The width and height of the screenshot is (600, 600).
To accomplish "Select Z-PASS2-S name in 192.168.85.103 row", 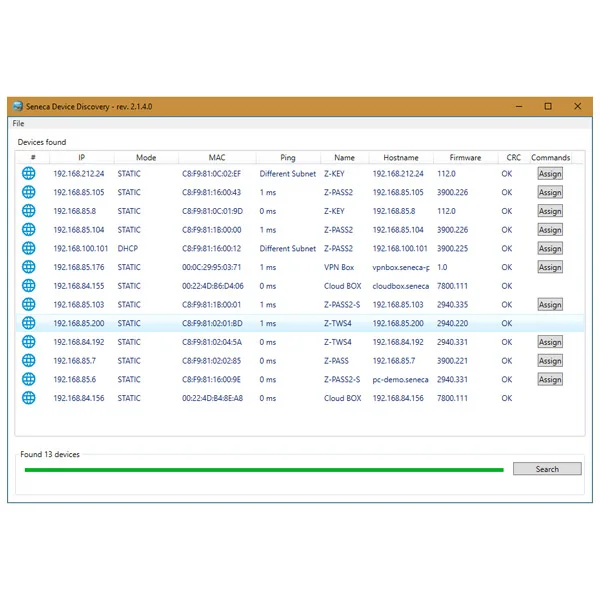I will [342, 305].
